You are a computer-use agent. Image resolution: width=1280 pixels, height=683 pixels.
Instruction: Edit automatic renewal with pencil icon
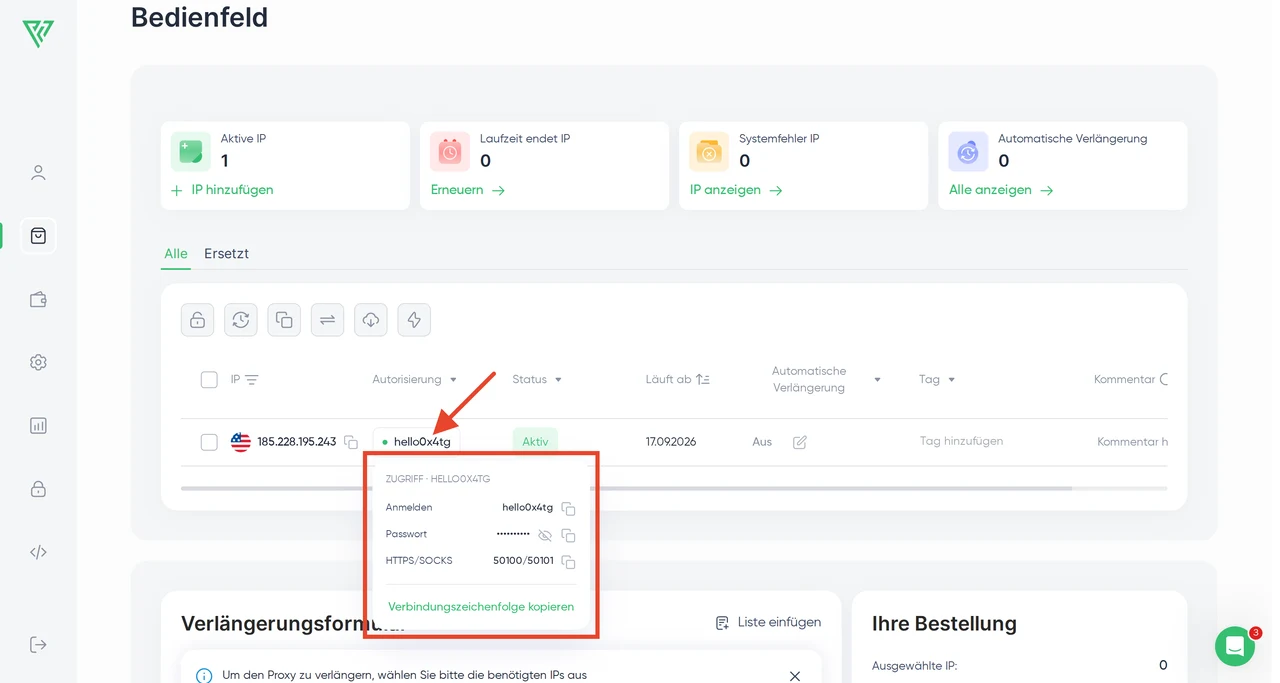click(800, 442)
